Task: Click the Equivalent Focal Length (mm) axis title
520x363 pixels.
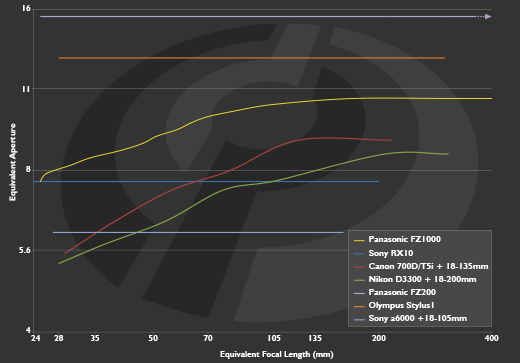Action: point(277,354)
